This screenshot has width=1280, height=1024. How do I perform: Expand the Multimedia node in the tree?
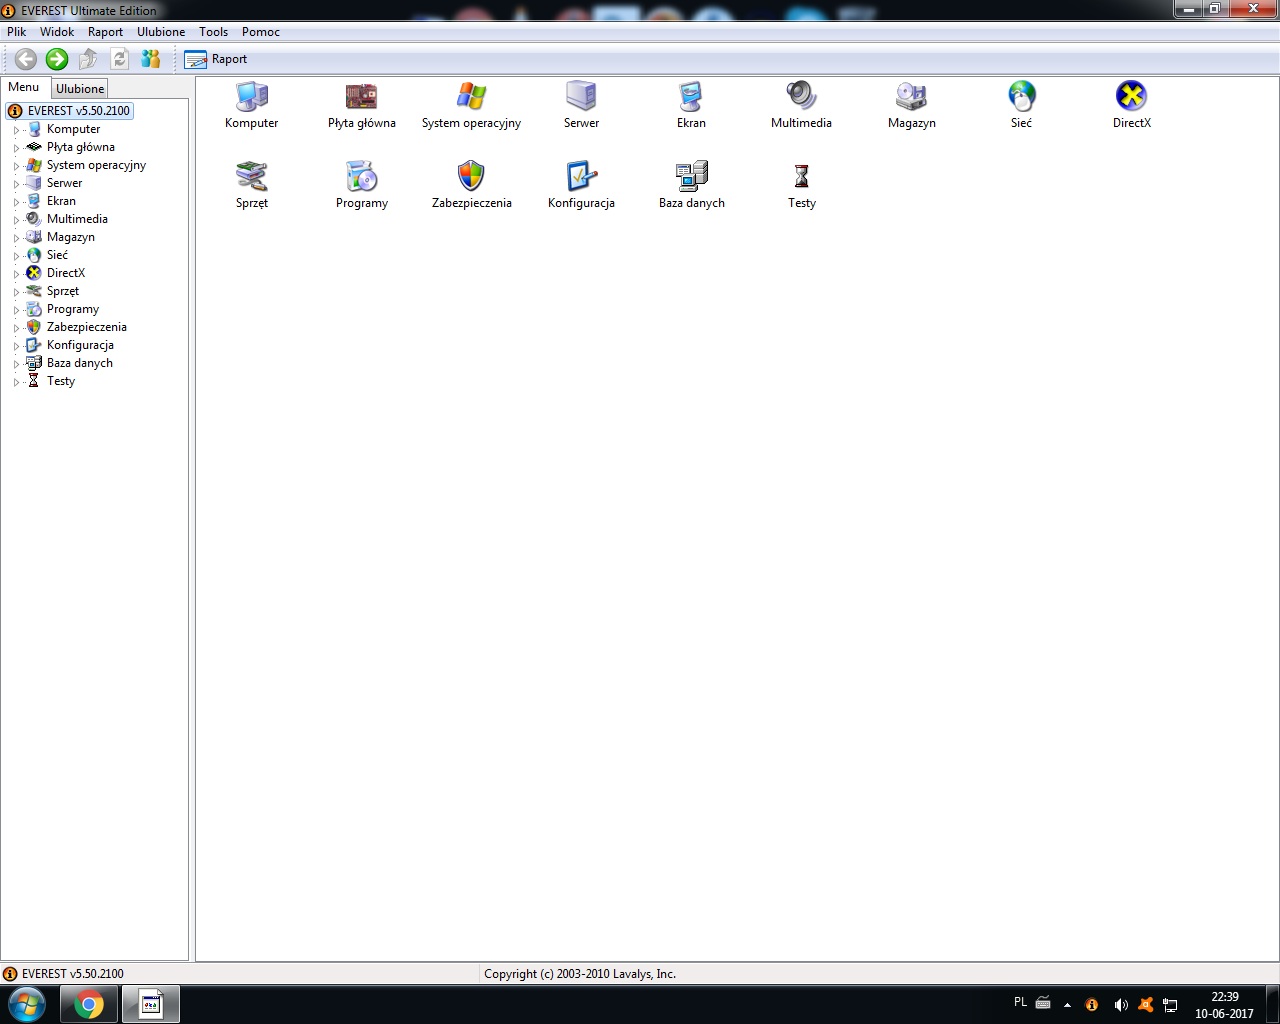coord(16,220)
